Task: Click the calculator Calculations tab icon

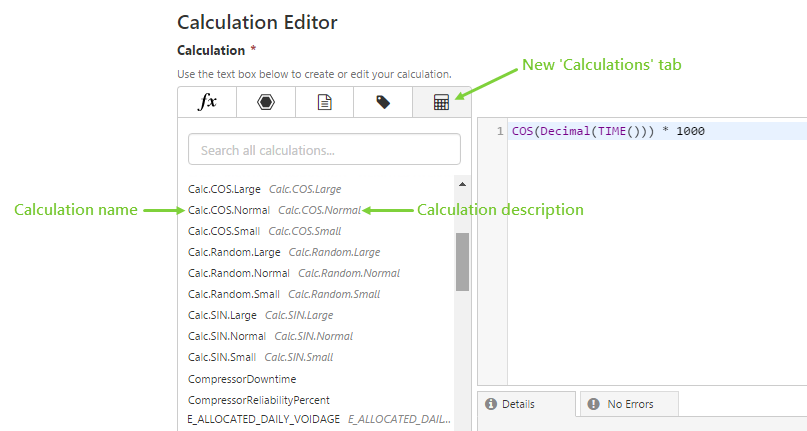Action: [441, 102]
